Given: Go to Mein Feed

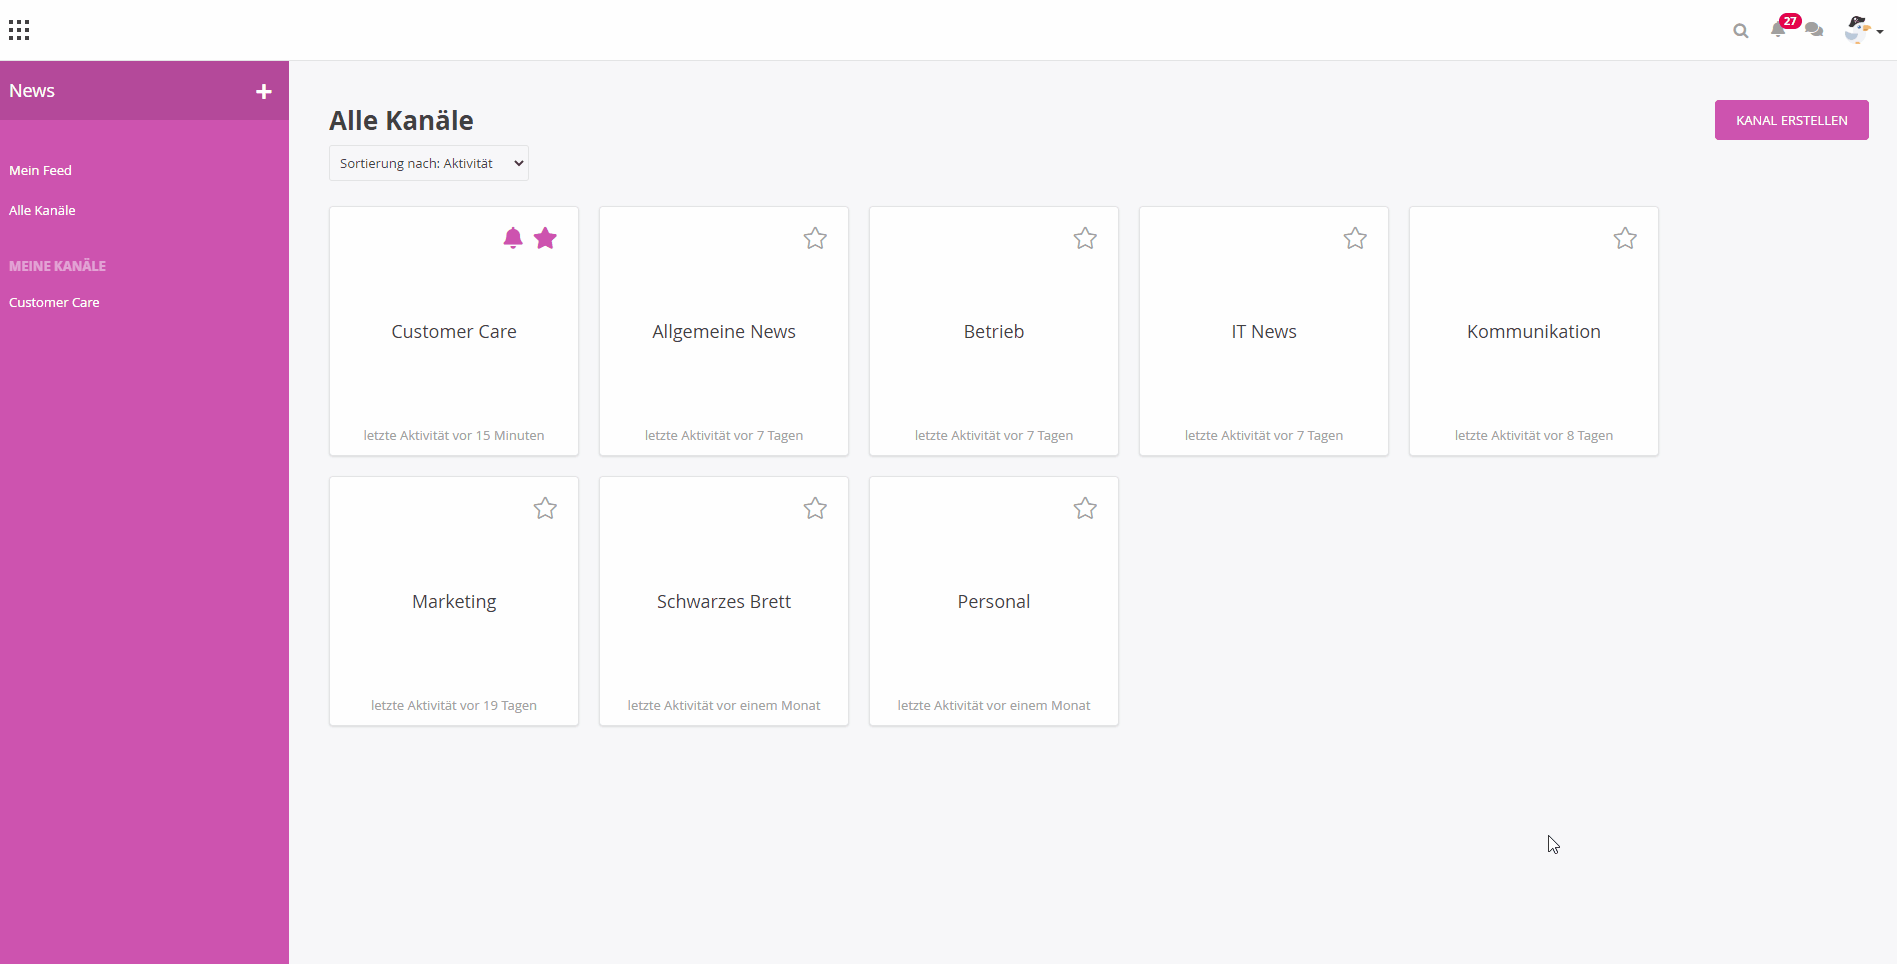Looking at the screenshot, I should pyautogui.click(x=41, y=170).
